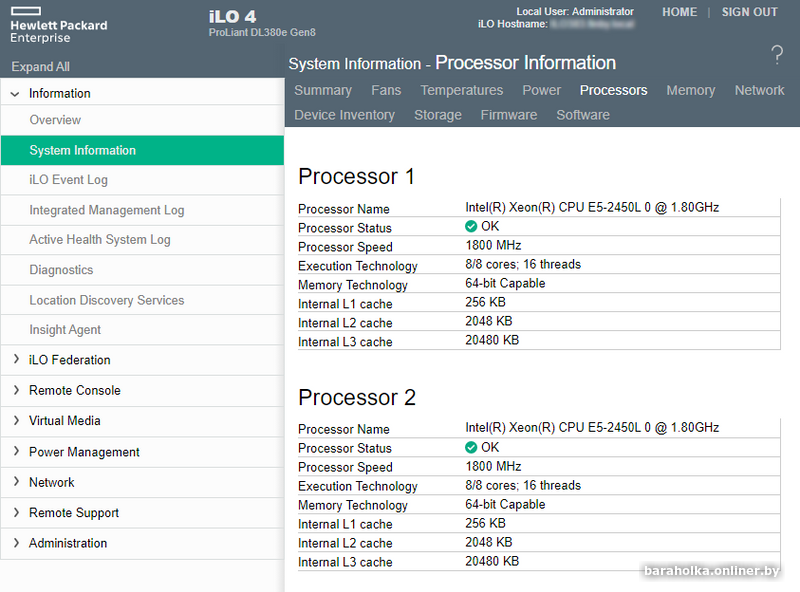Click Processor 2 L2 cache 2048 KB

point(489,542)
